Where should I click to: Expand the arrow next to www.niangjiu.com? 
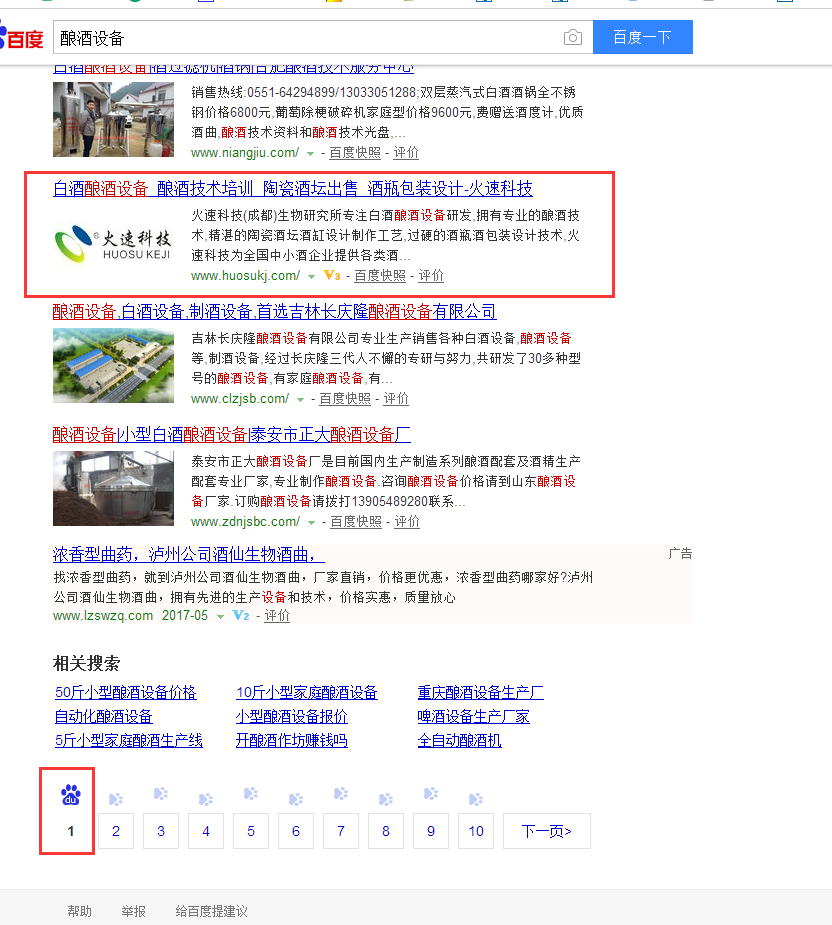pyautogui.click(x=310, y=153)
